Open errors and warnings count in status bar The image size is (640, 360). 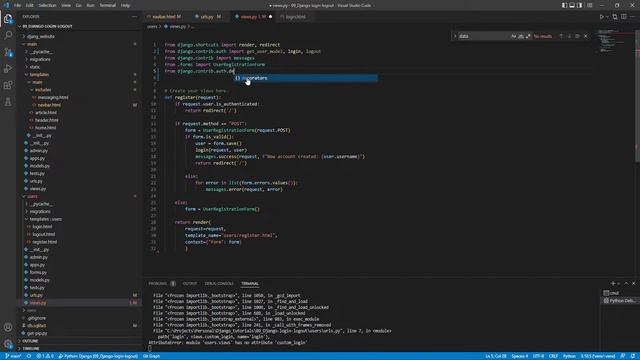tap(45, 356)
